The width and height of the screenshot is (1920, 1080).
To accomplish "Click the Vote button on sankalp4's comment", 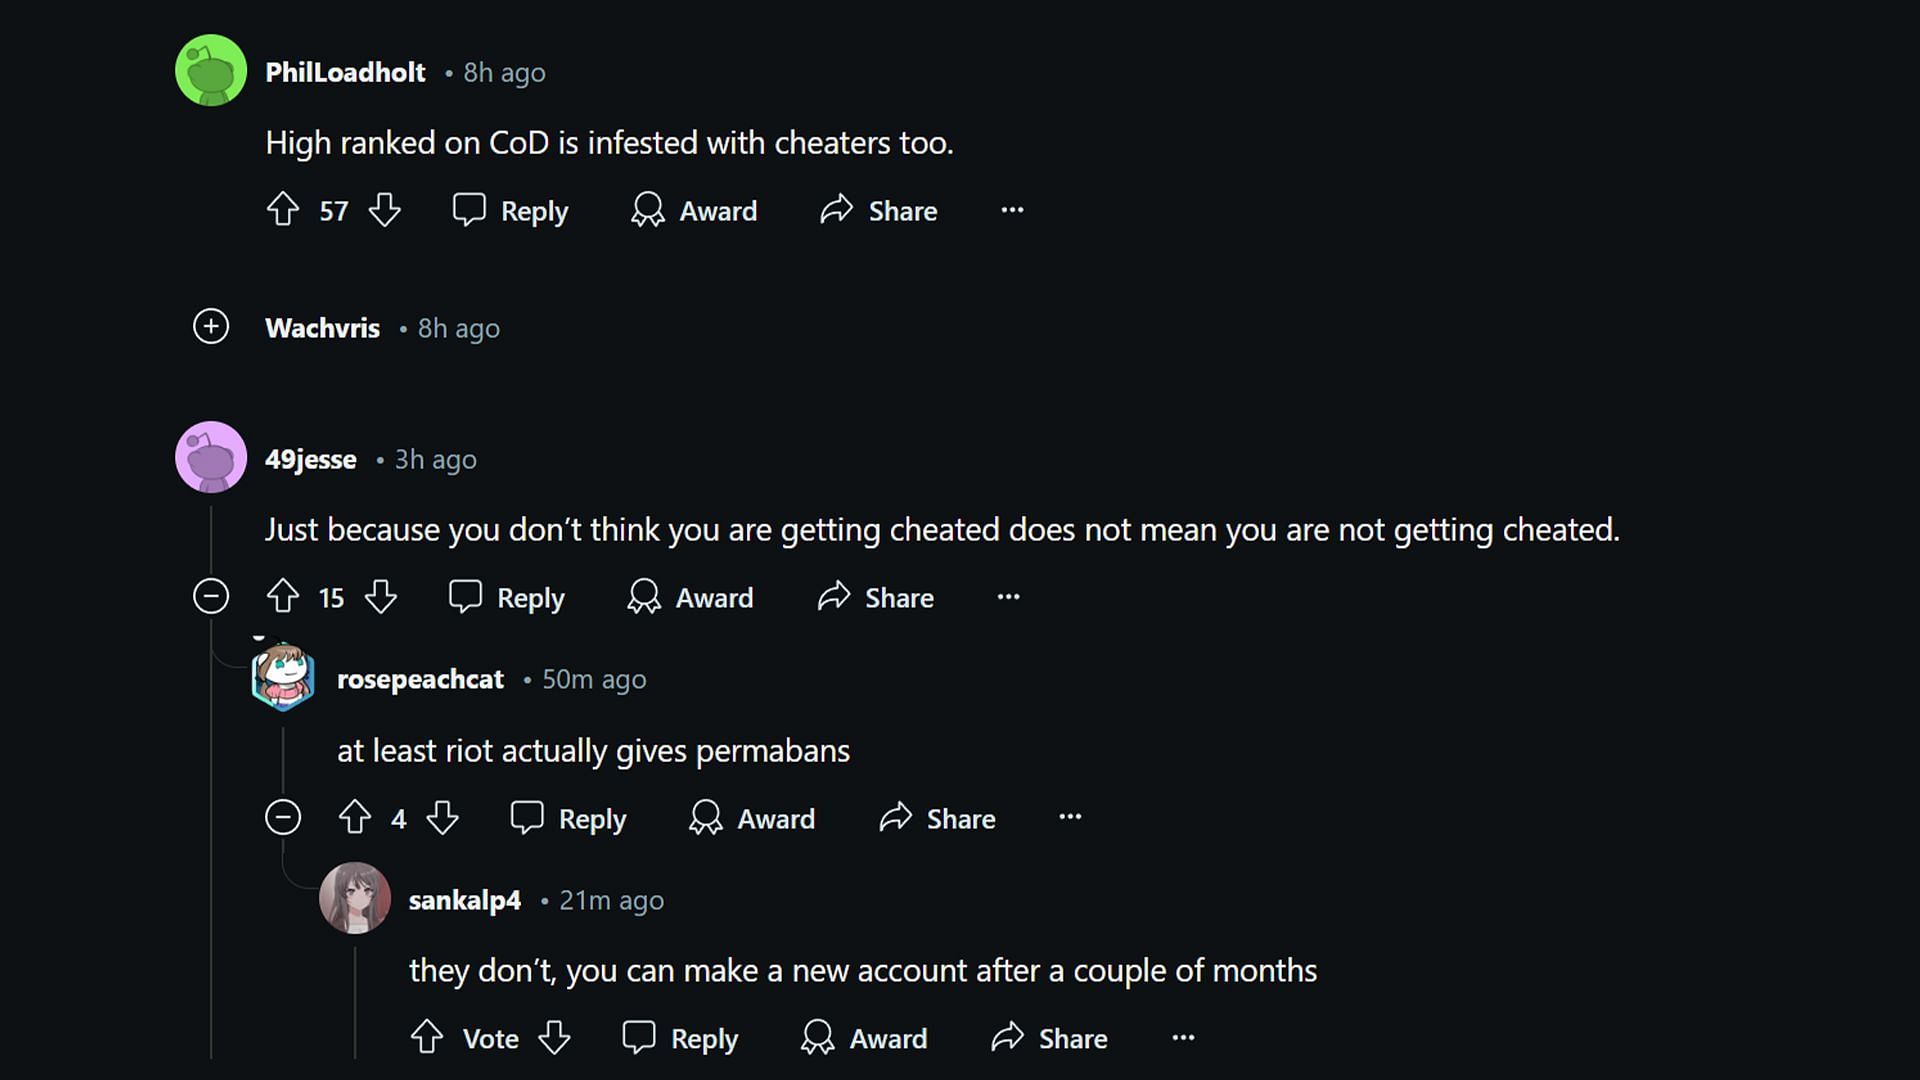I will (489, 1038).
